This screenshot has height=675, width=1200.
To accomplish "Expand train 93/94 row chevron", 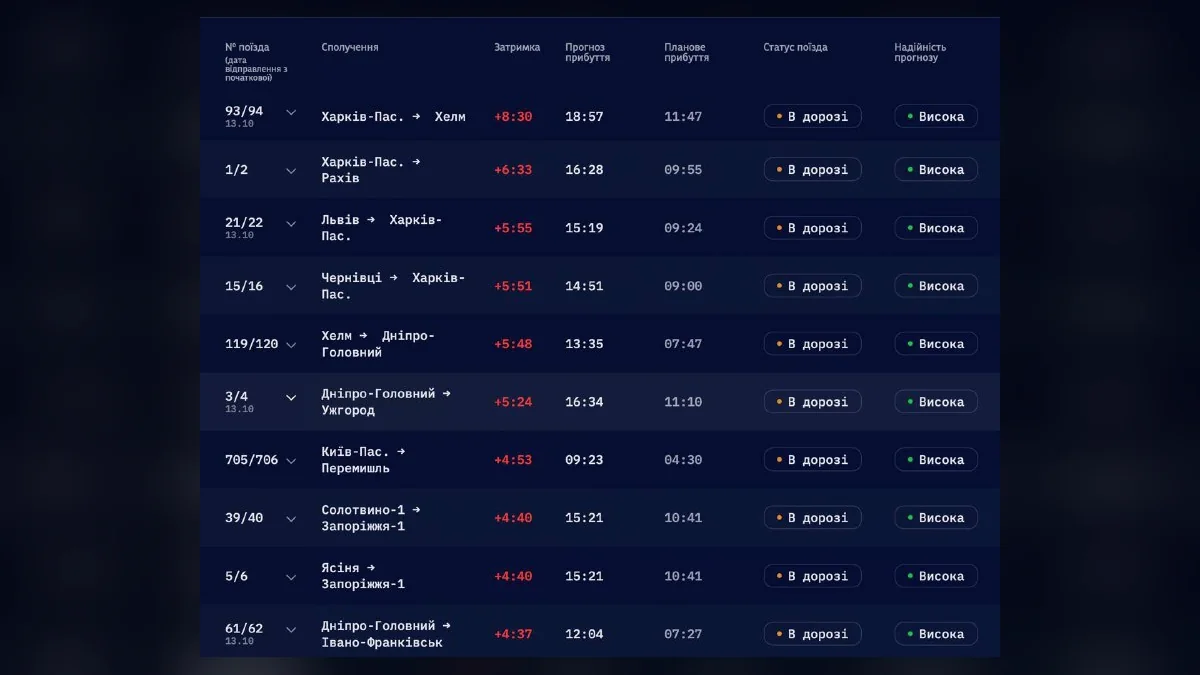I will pos(291,112).
